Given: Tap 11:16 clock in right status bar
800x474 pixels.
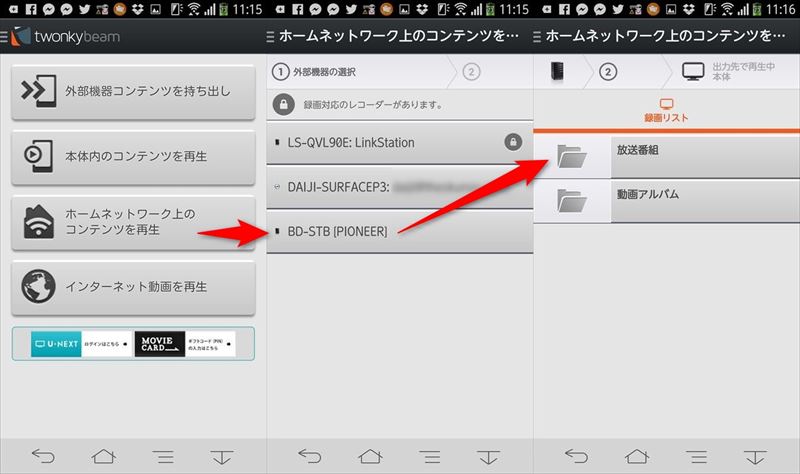Looking at the screenshot, I should 781,9.
